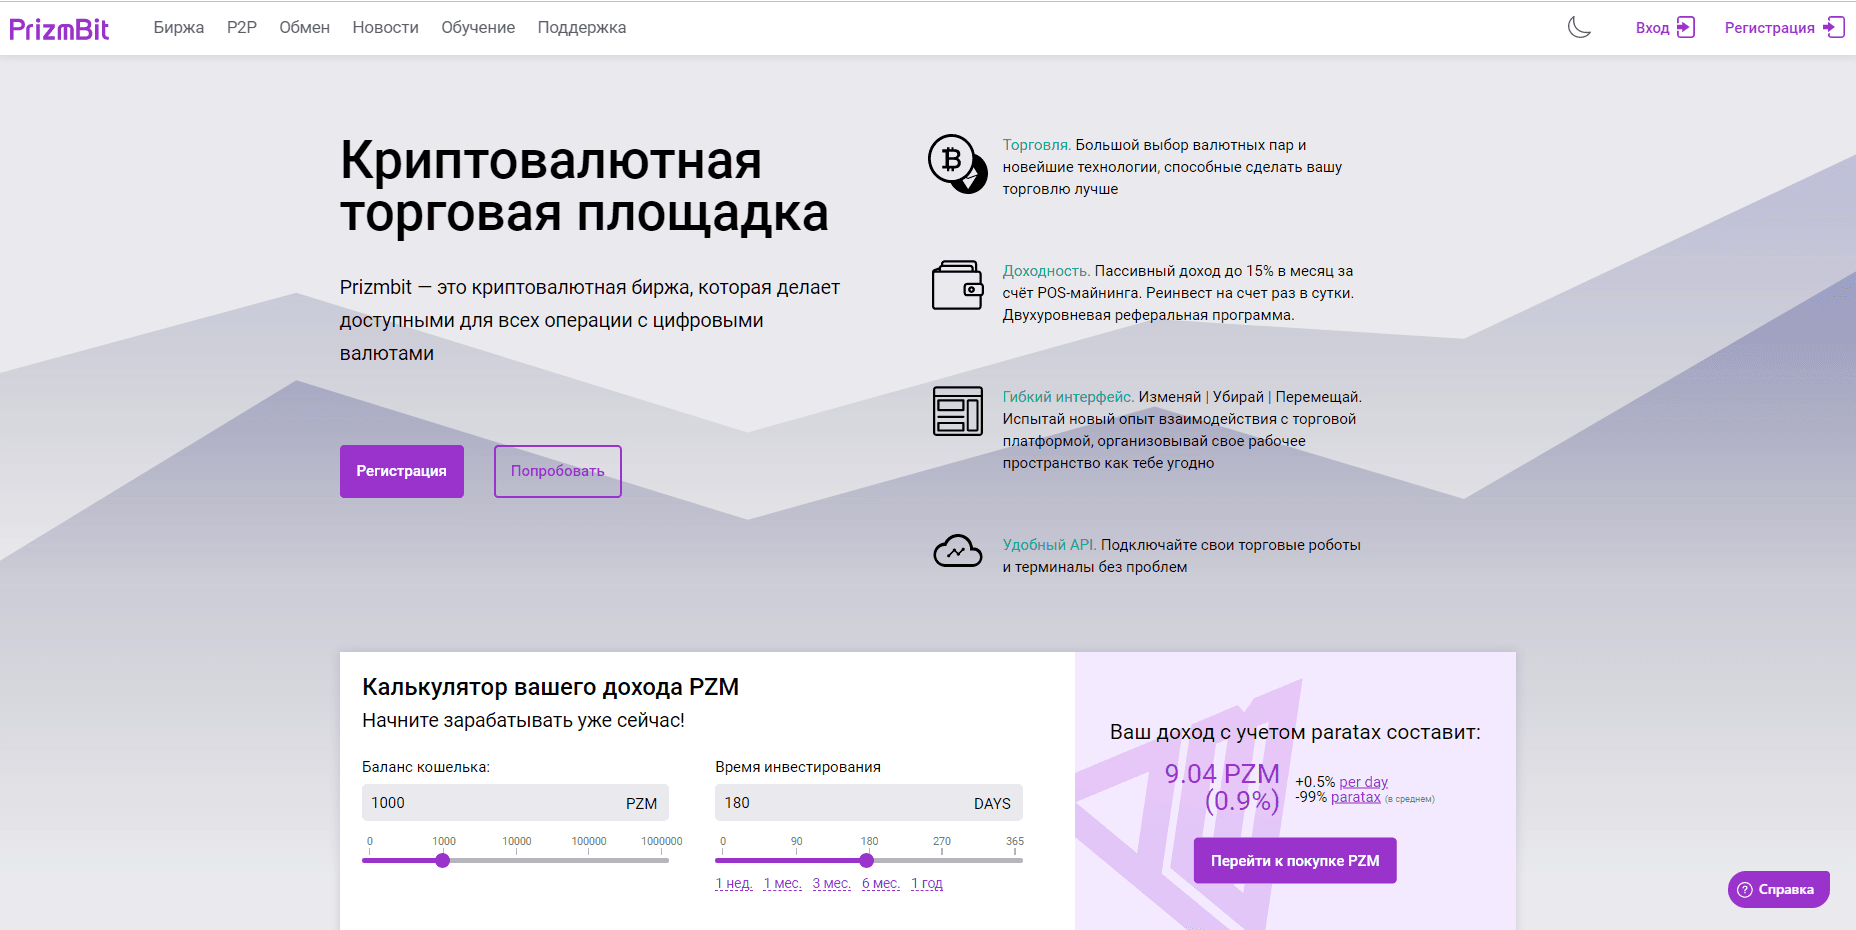Click the wallet icon beside Доходность
Image resolution: width=1856 pixels, height=930 pixels.
(957, 286)
